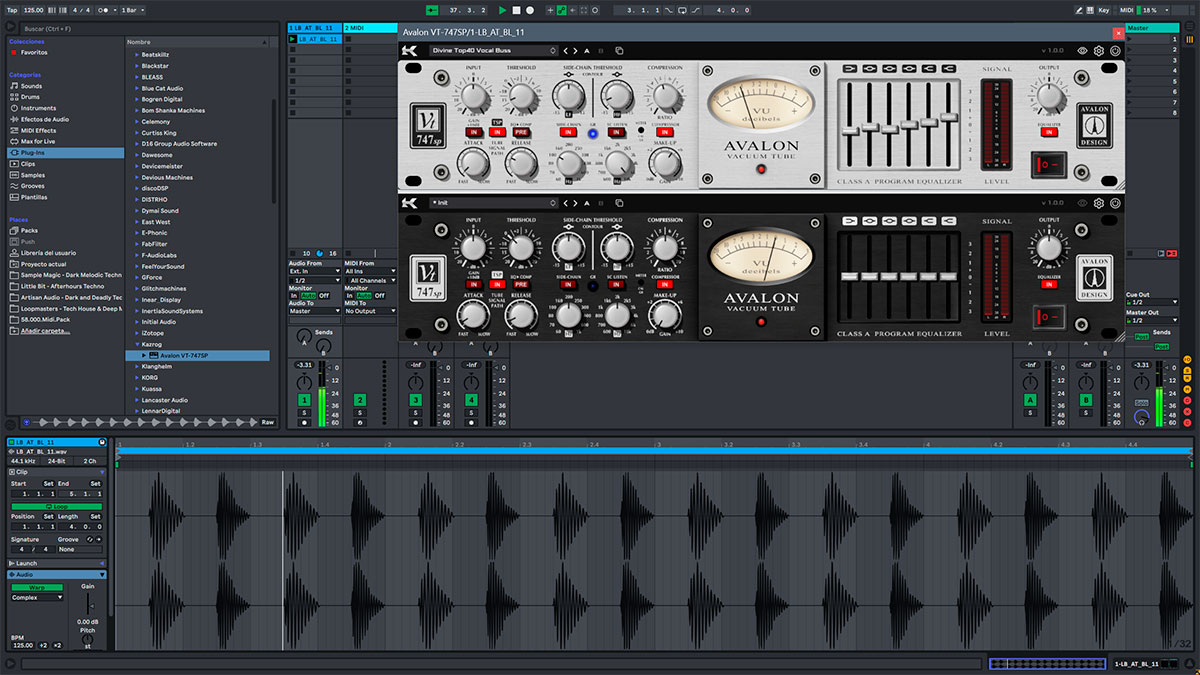Click the Tap tempo button

[11, 10]
